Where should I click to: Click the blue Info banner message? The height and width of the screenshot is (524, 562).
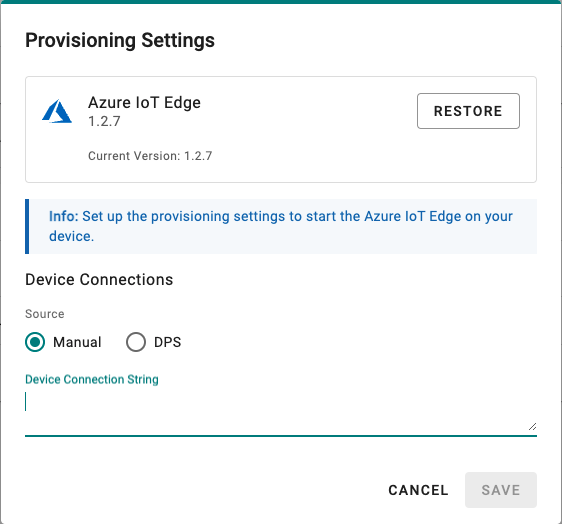tap(281, 226)
